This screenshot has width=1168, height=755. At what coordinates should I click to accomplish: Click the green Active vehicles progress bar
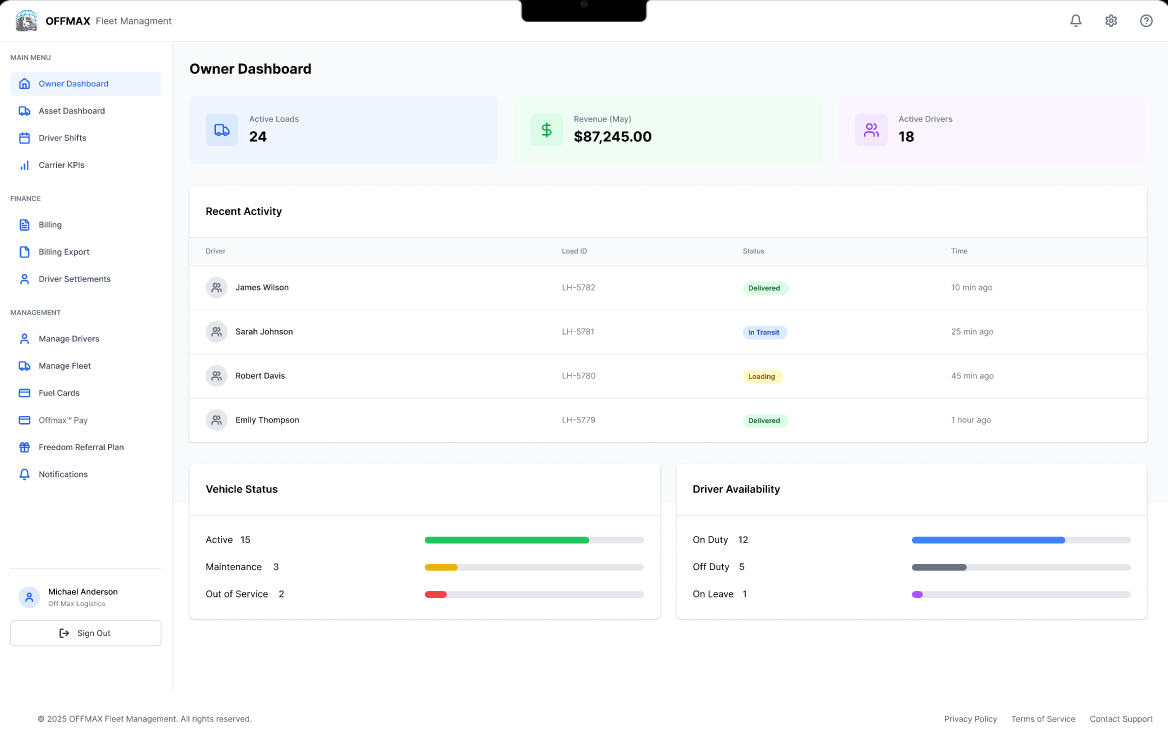point(507,540)
